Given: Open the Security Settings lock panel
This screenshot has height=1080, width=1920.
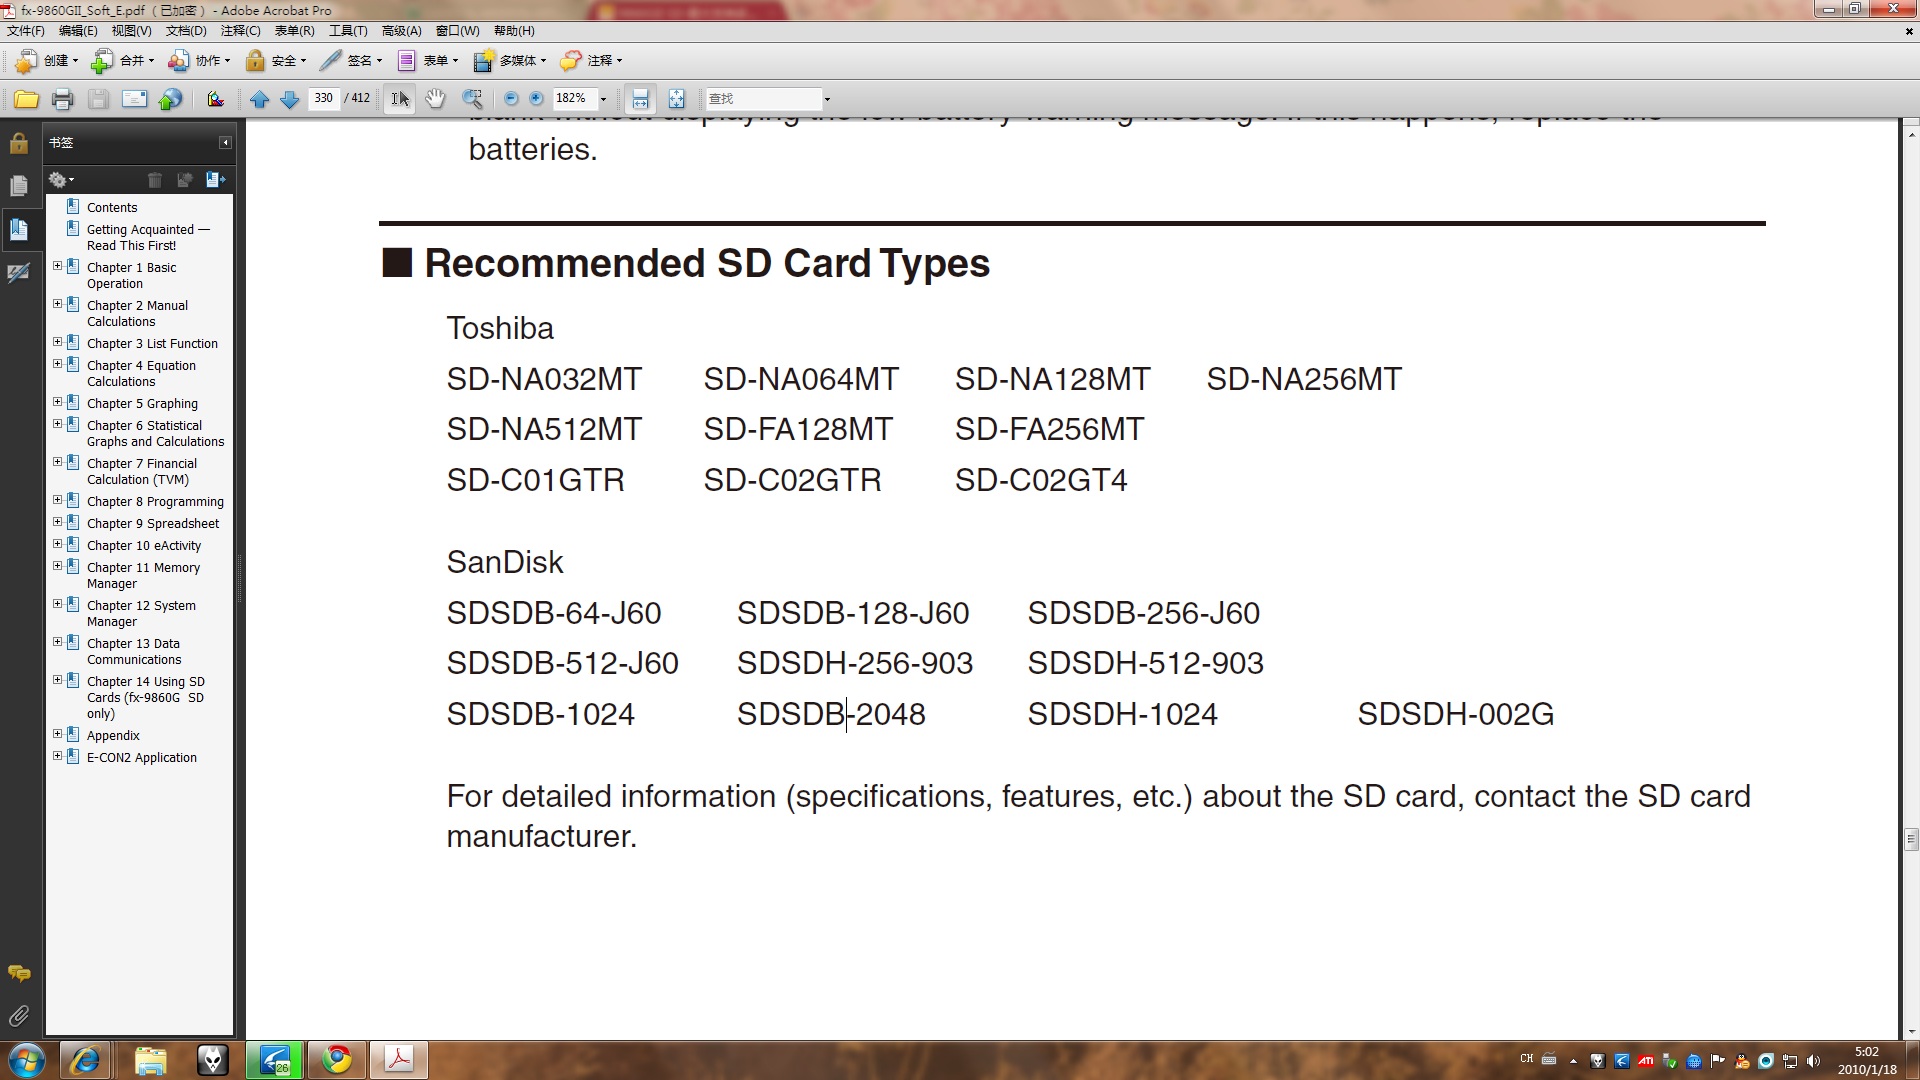Looking at the screenshot, I should [18, 143].
